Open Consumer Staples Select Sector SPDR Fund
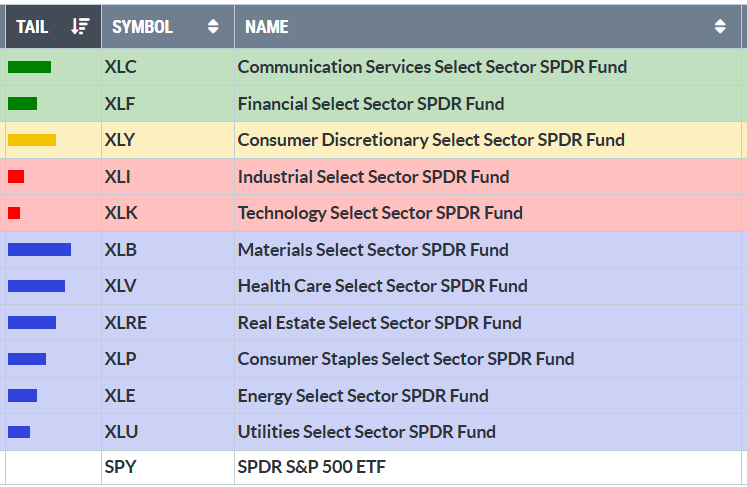The height and width of the screenshot is (487, 747). pos(405,359)
